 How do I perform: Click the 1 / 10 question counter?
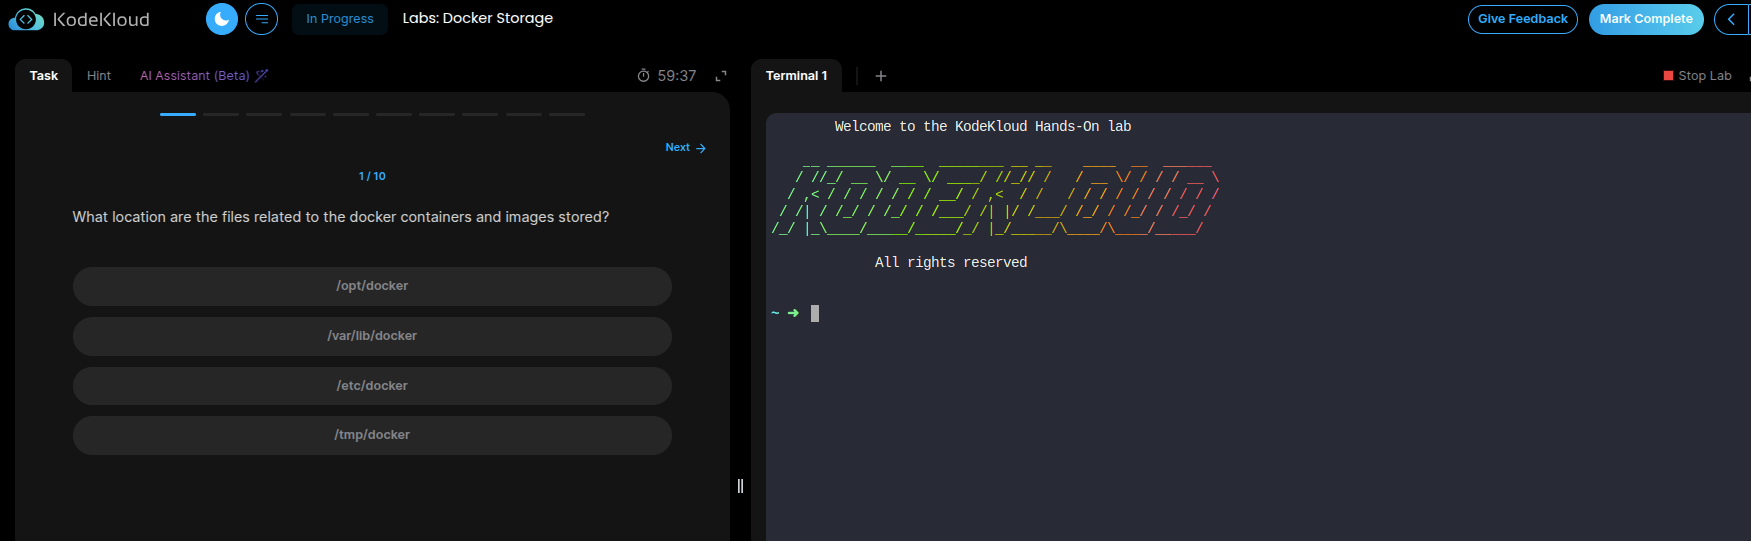coord(372,176)
